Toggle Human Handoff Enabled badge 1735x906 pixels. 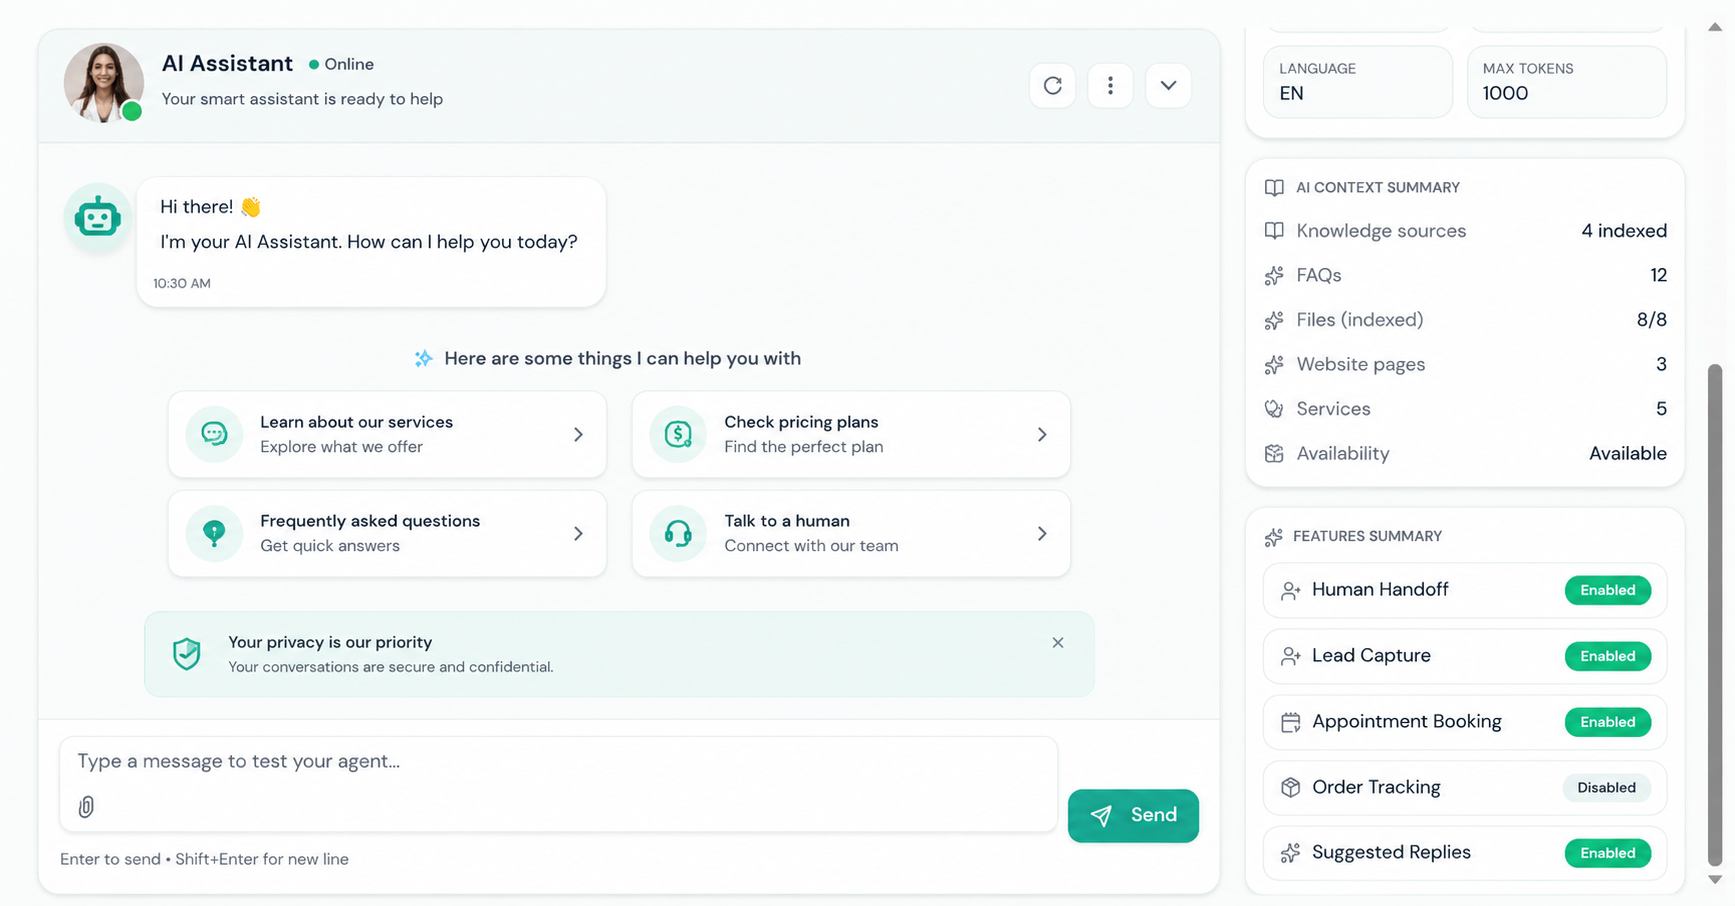pyautogui.click(x=1608, y=590)
